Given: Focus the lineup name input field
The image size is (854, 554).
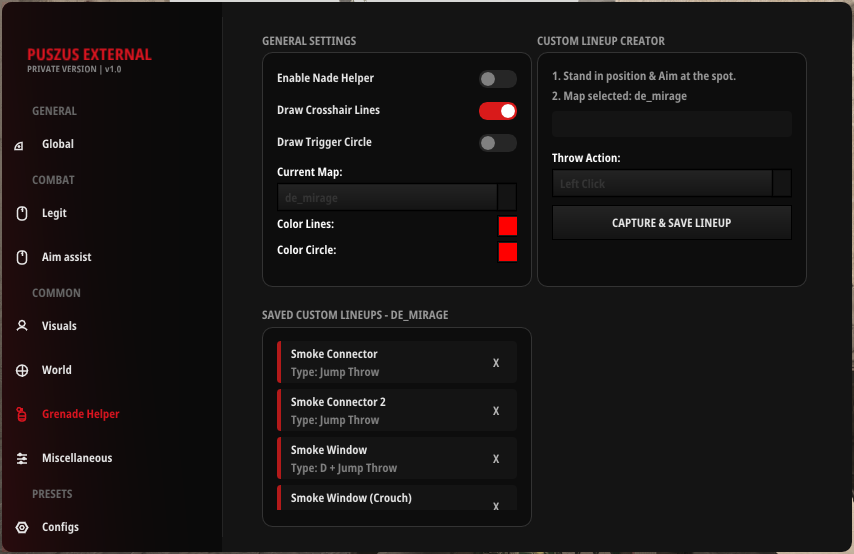Looking at the screenshot, I should [x=672, y=124].
